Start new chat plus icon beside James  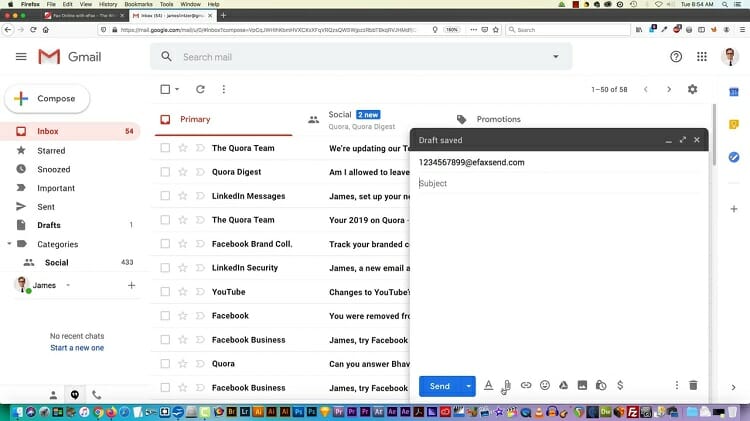pos(132,285)
